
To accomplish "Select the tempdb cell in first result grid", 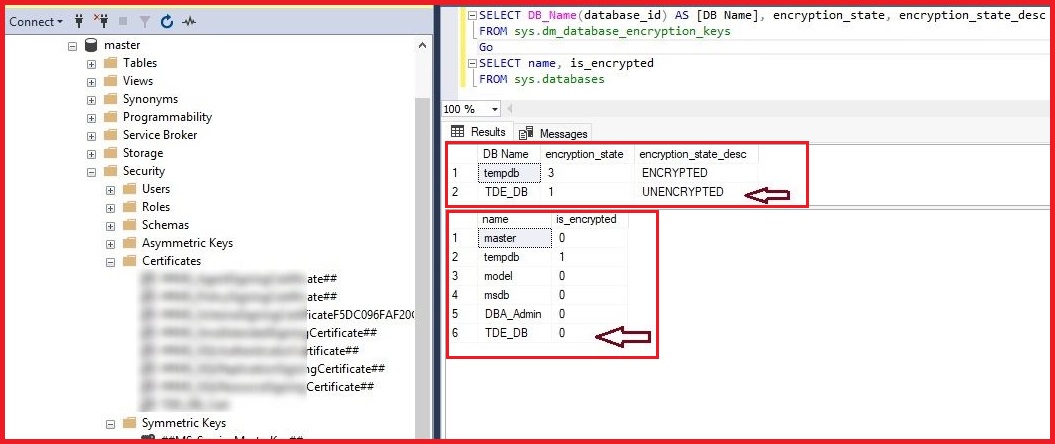I will click(x=509, y=173).
